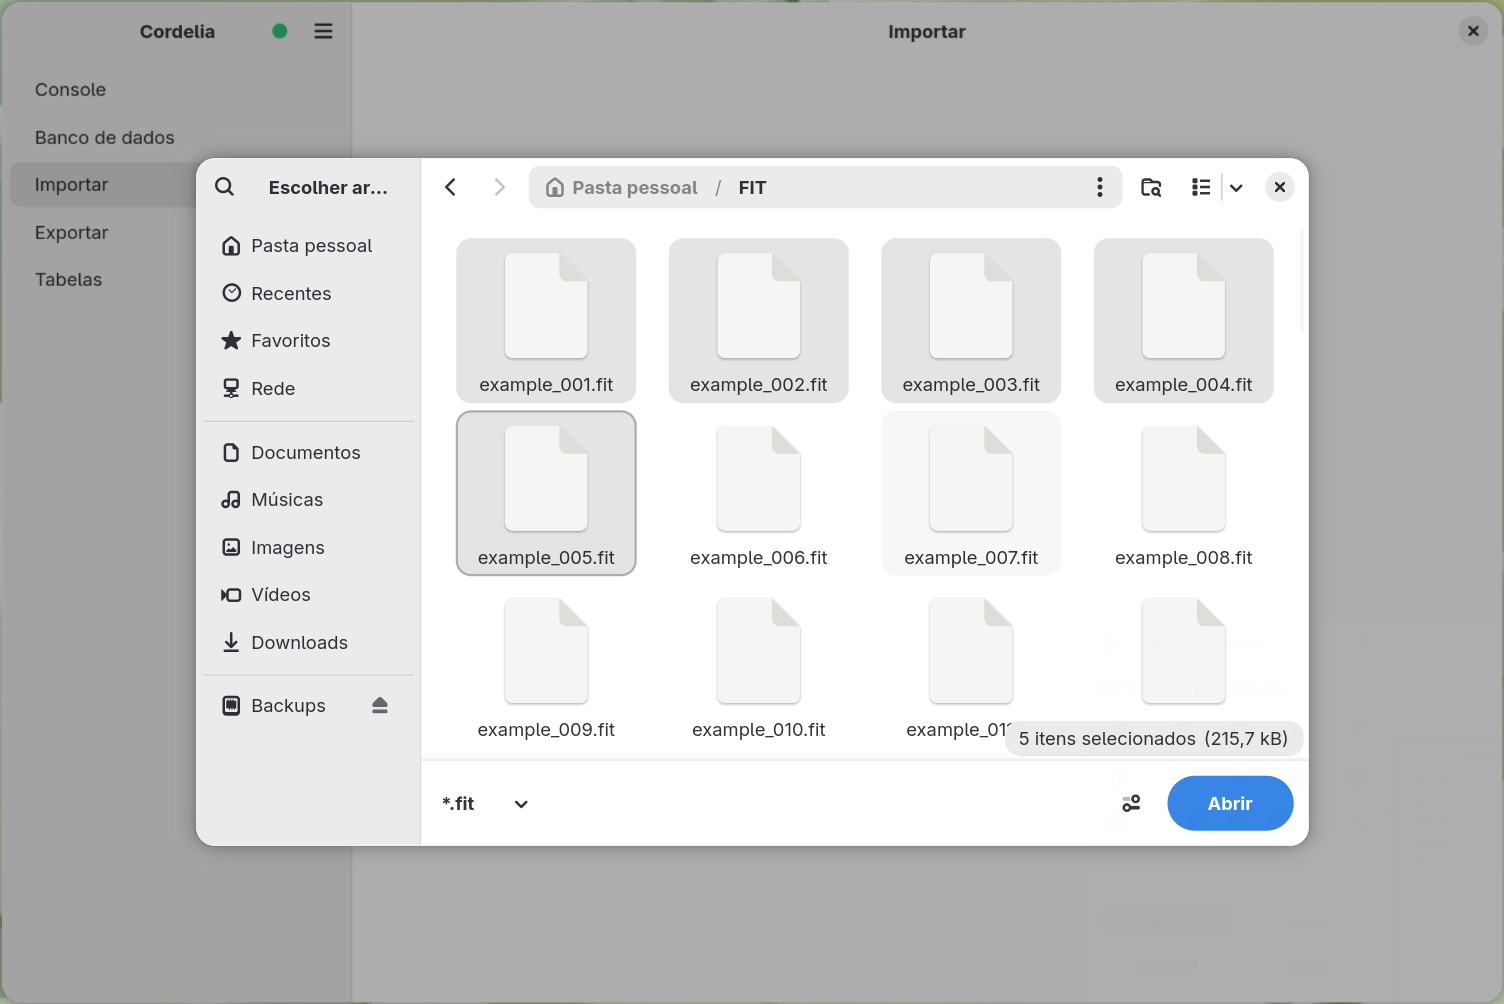The height and width of the screenshot is (1004, 1504).
Task: Open path bar three-dot menu
Action: point(1100,187)
